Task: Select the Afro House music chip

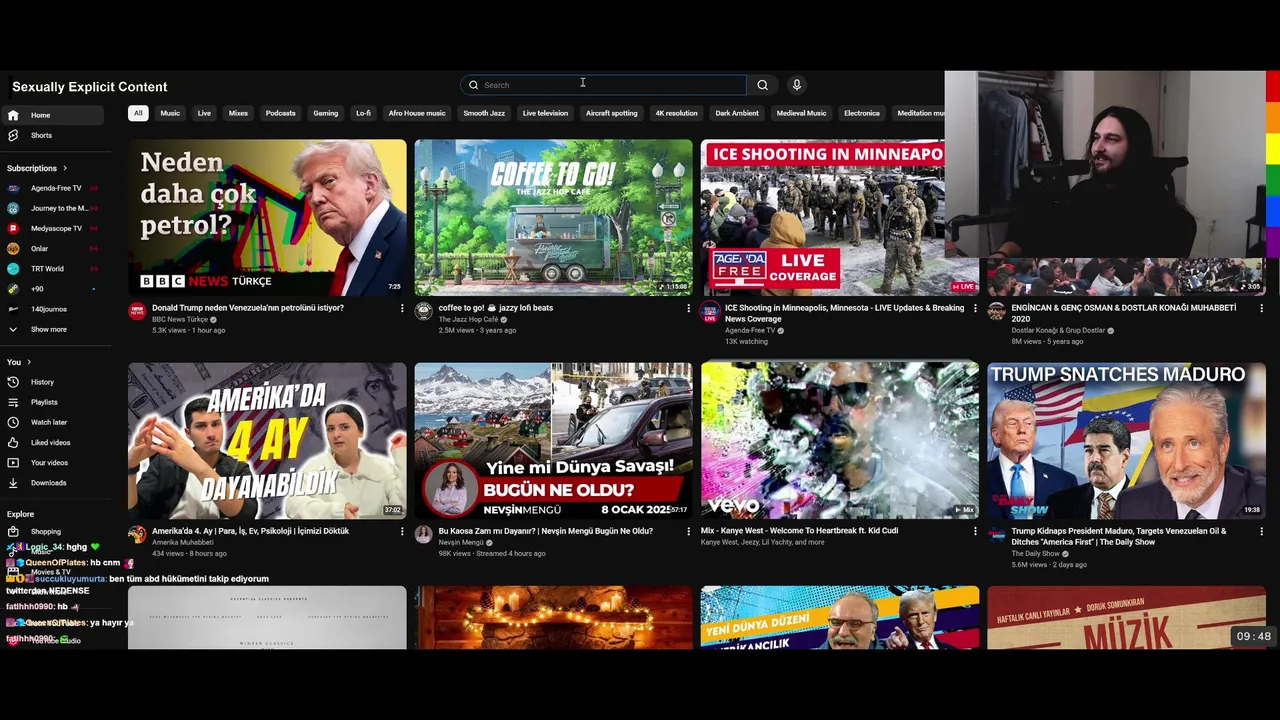Action: pyautogui.click(x=417, y=113)
